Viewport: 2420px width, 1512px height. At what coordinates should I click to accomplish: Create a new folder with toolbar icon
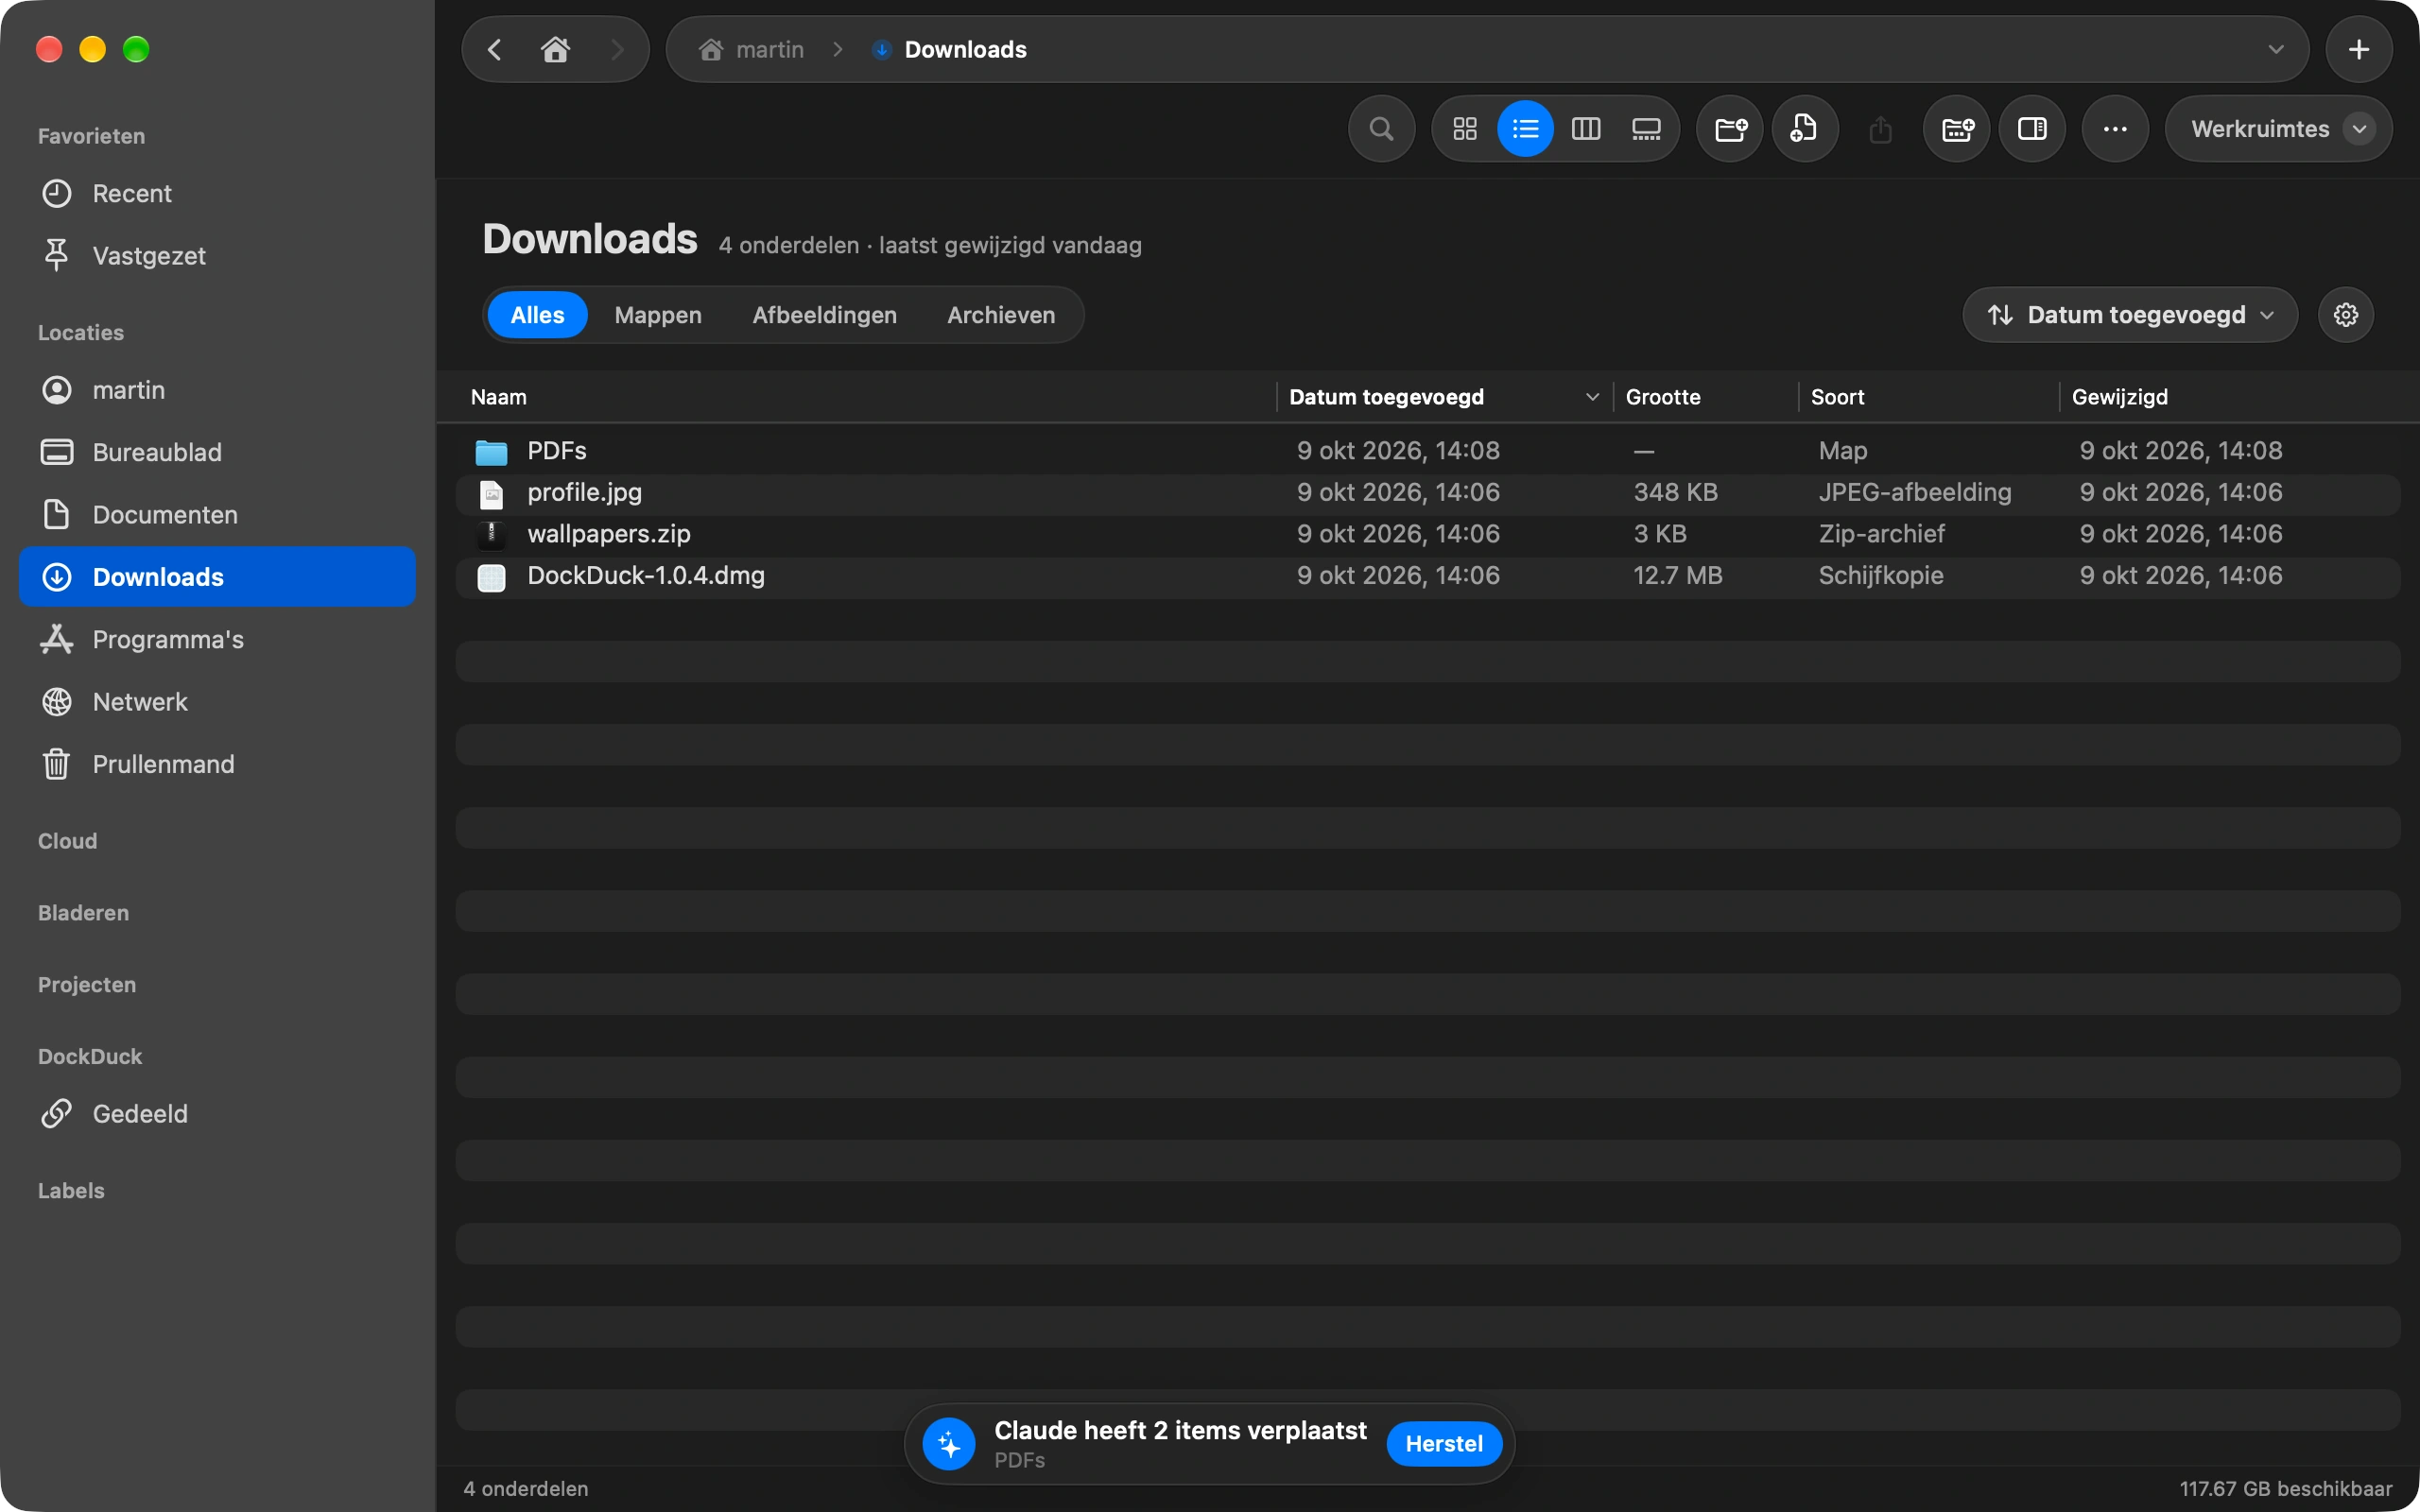(1730, 129)
